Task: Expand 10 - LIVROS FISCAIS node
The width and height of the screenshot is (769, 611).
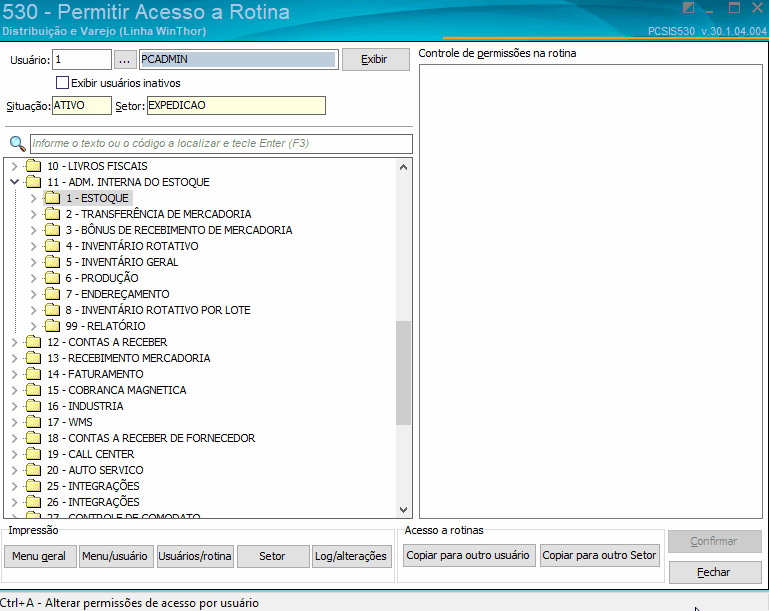Action: click(x=15, y=166)
